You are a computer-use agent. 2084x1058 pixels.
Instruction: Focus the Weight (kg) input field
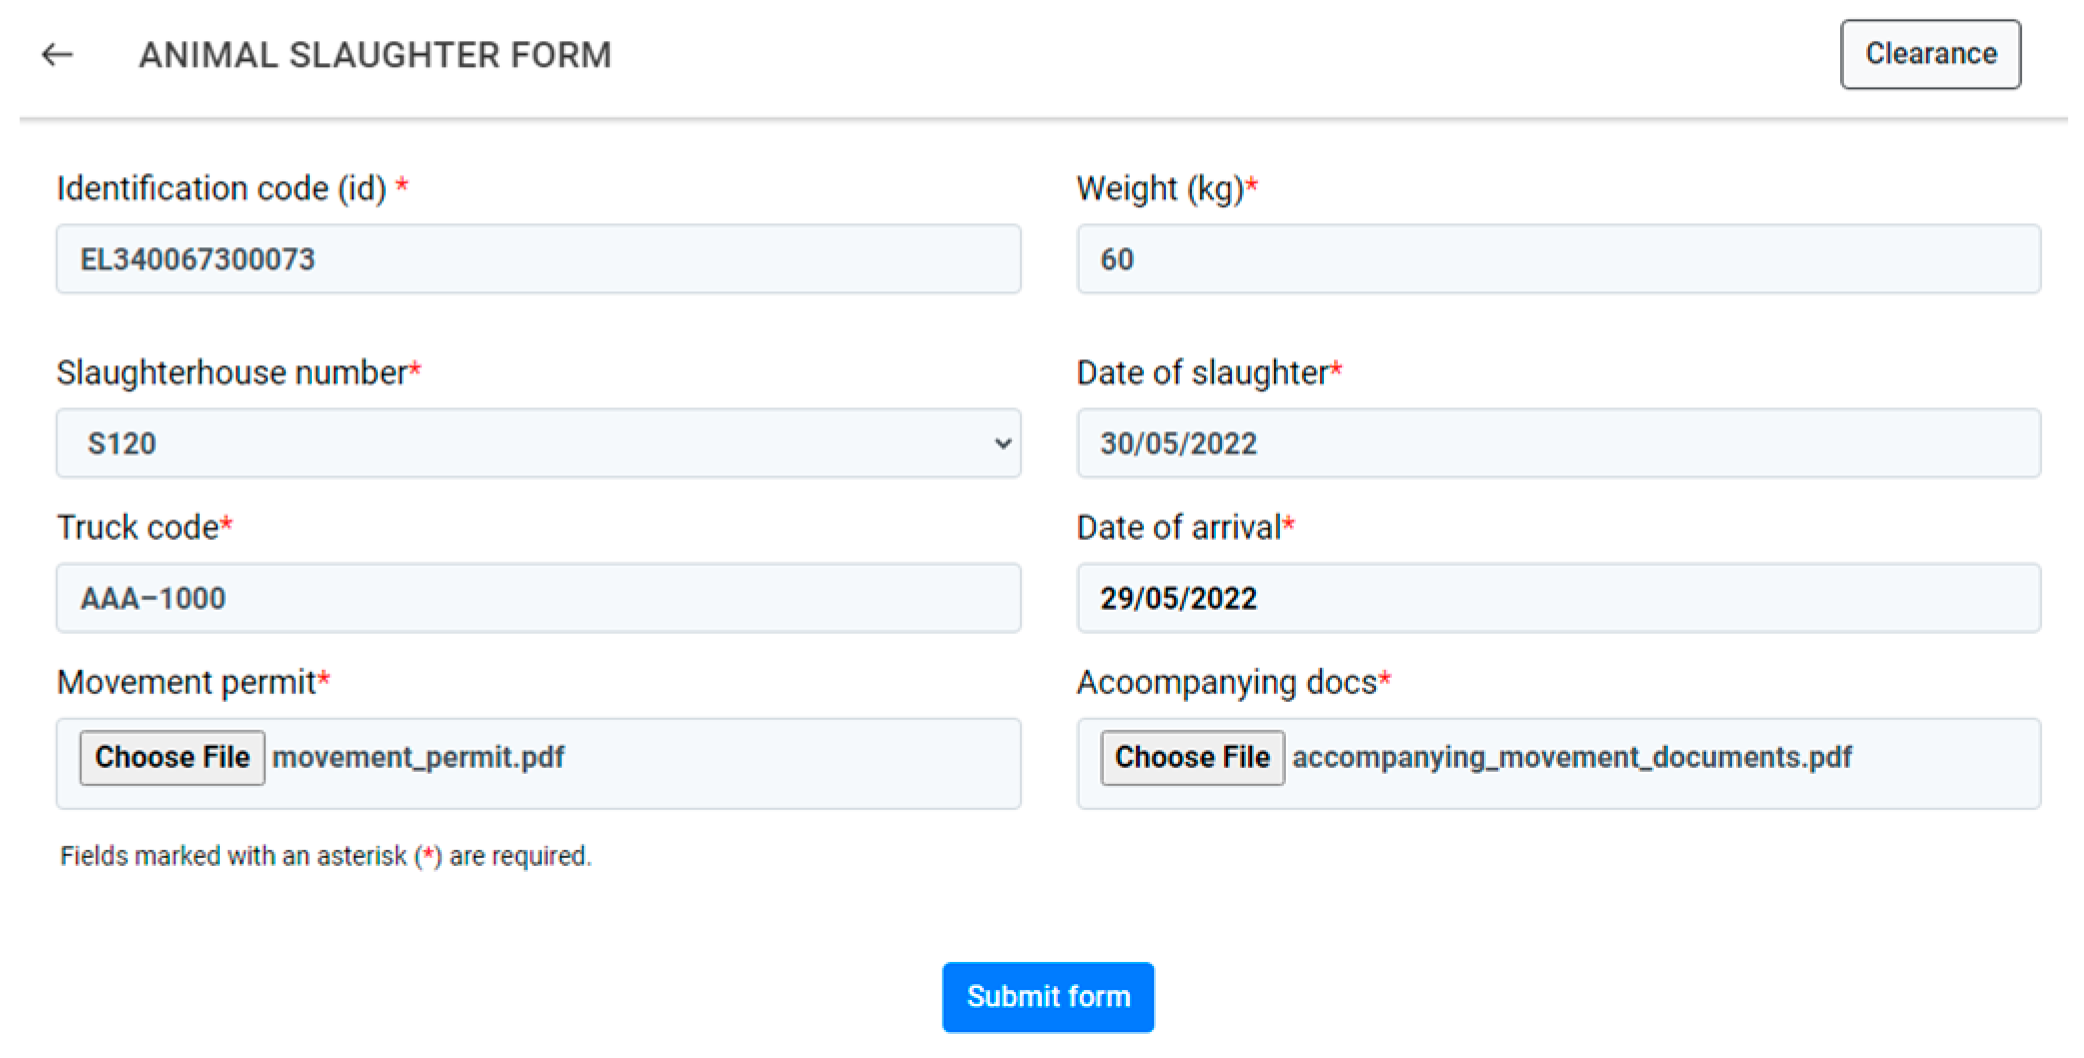point(1558,259)
